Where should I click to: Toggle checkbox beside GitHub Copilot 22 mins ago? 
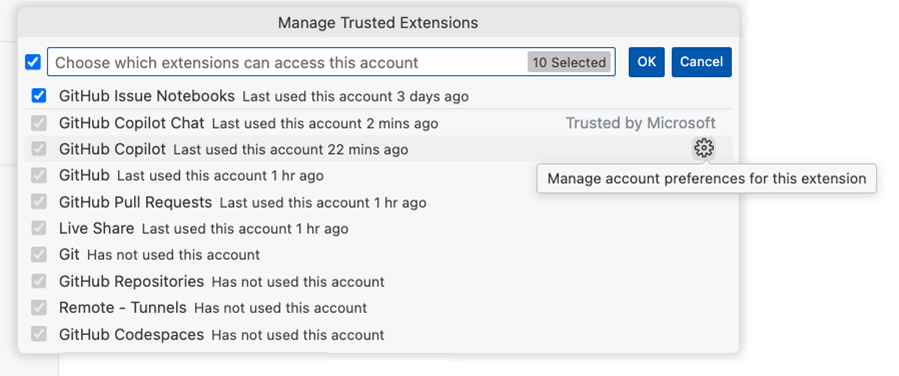click(x=38, y=149)
